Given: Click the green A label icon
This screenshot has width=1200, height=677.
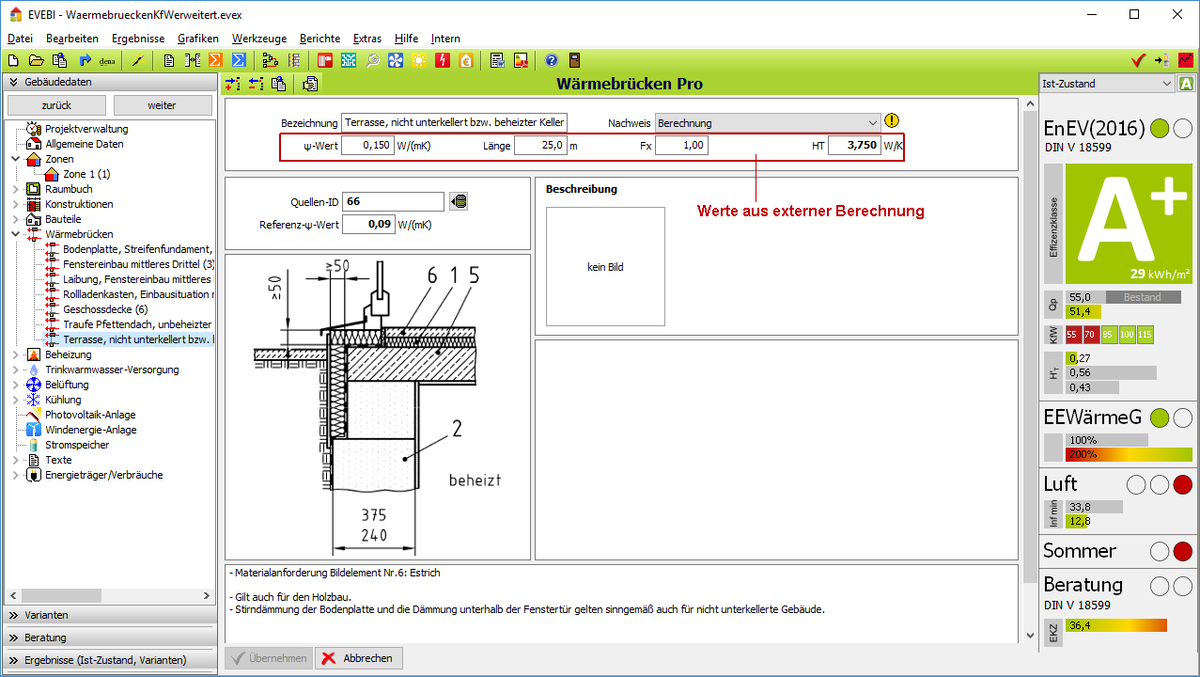Looking at the screenshot, I should (x=1186, y=84).
